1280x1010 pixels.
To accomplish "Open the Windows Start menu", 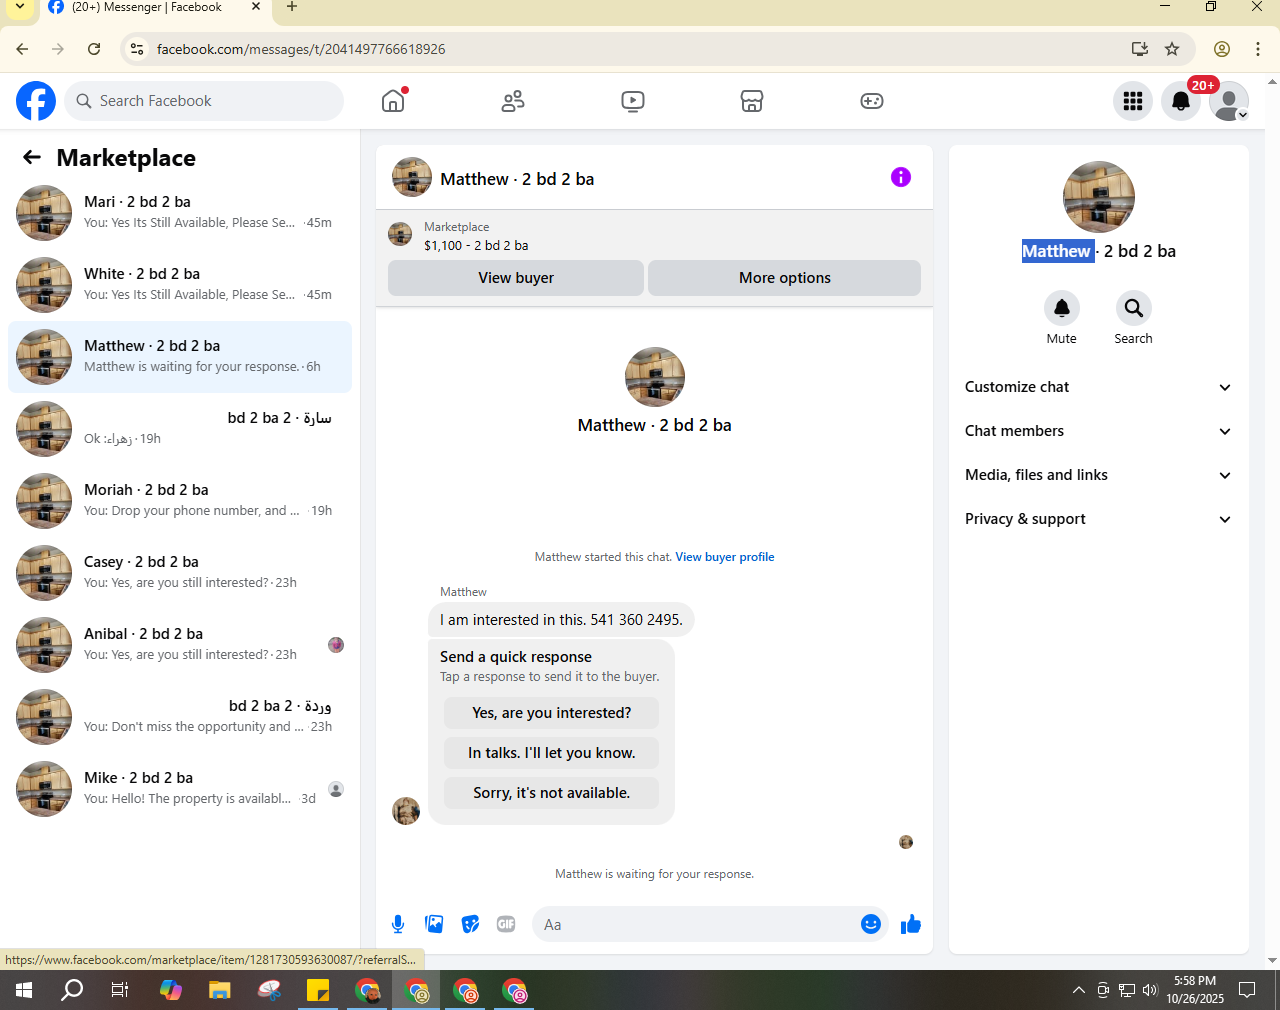I will [x=24, y=990].
